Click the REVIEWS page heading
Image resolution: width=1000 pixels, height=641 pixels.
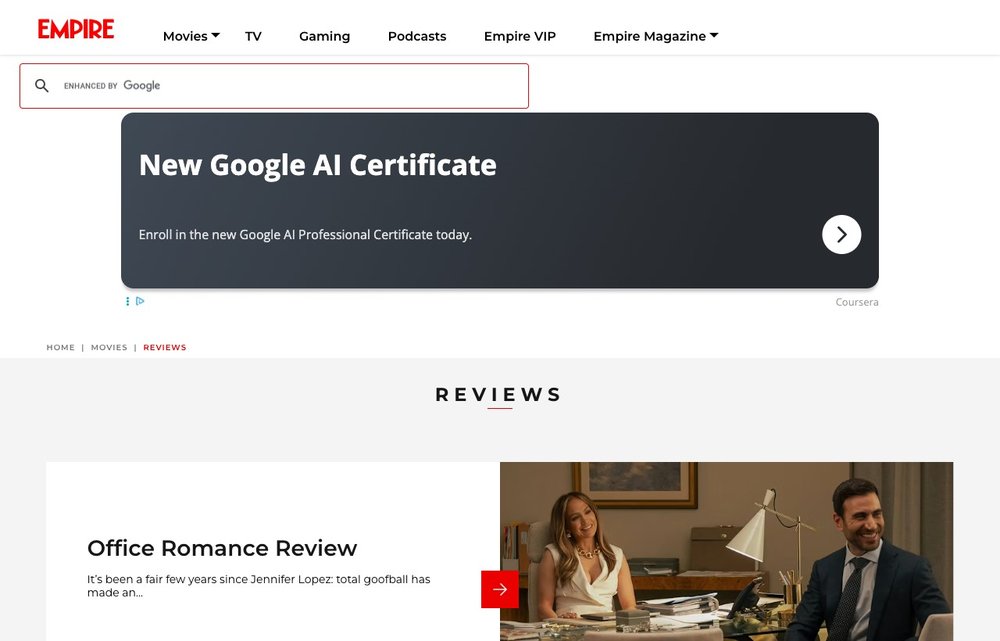[x=499, y=395]
